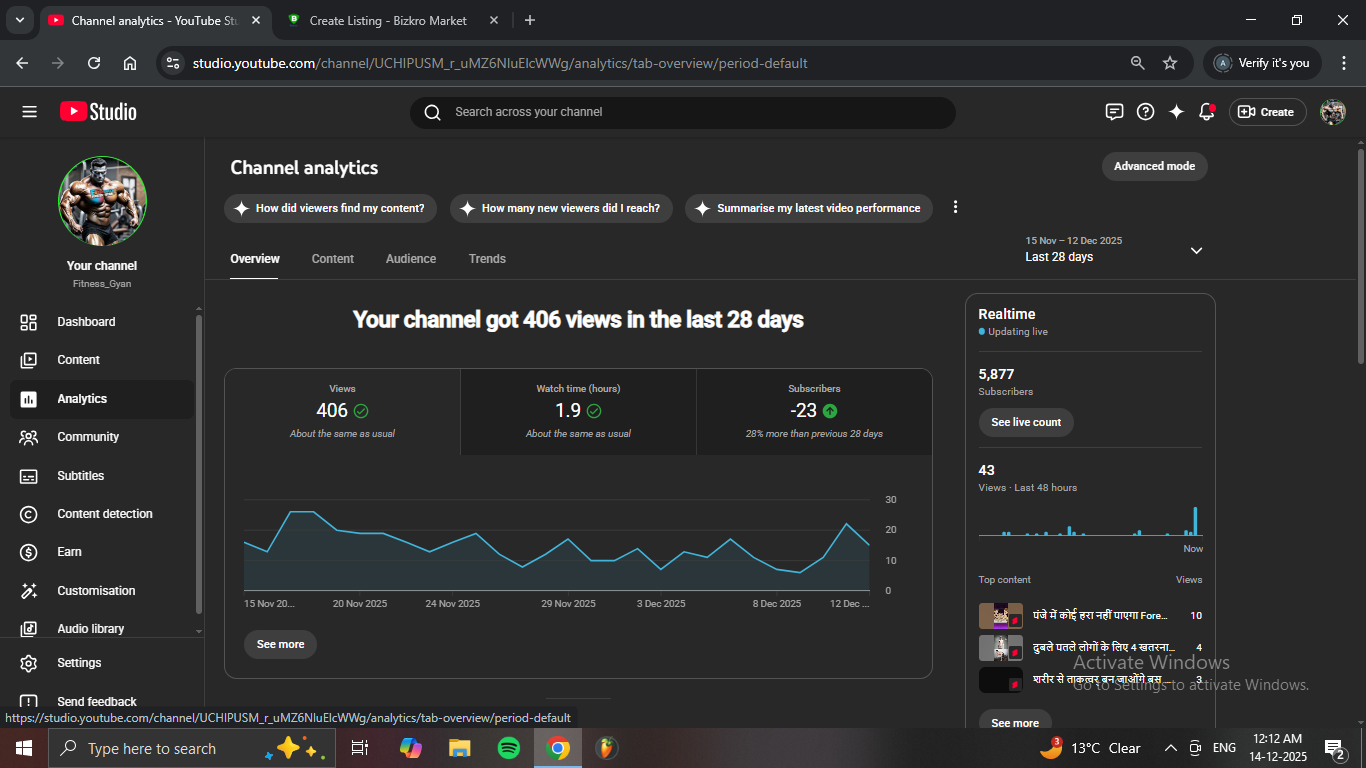Open Content in the left sidebar
Image resolution: width=1366 pixels, height=768 pixels.
(x=78, y=360)
